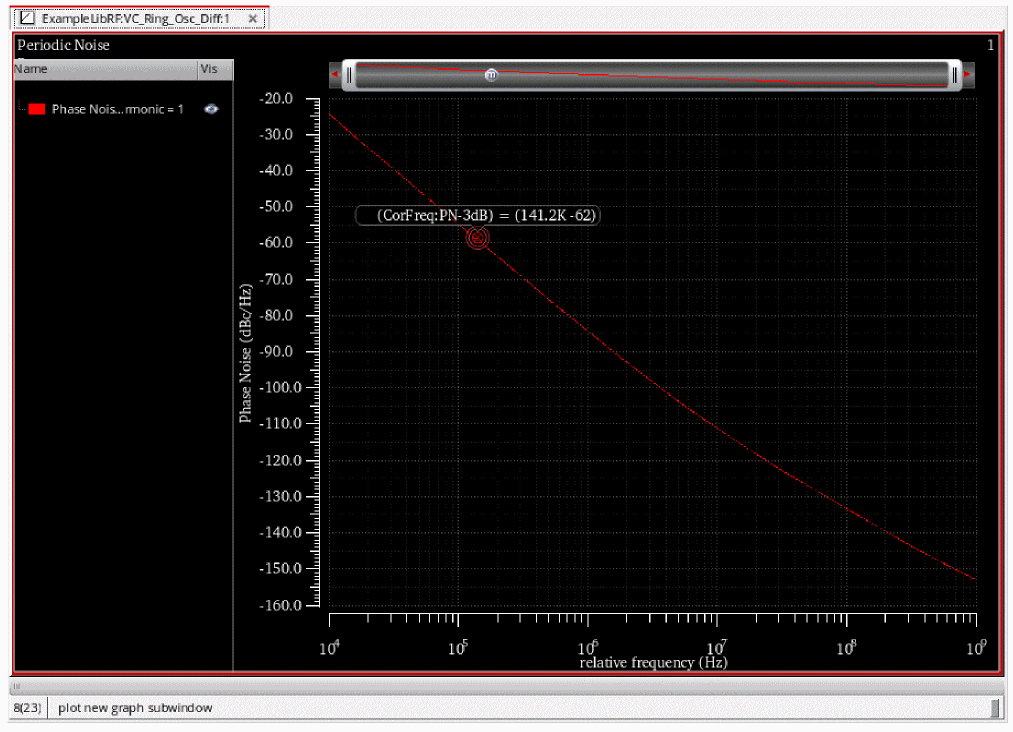Click the Phase Noise (dBc/Hz) Y-axis label
This screenshot has height=732, width=1013.
click(x=245, y=352)
